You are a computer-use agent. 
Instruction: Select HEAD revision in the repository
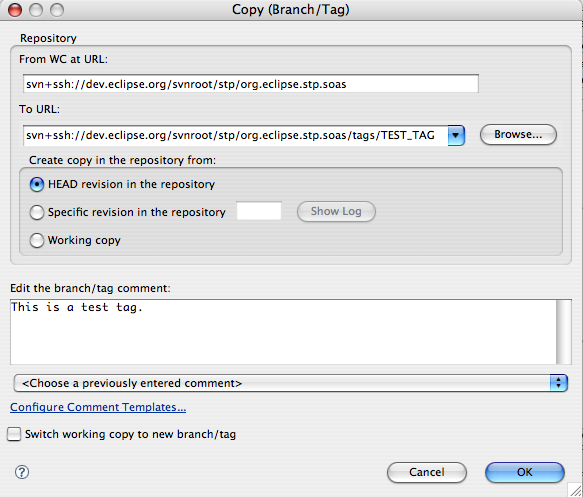click(37, 184)
